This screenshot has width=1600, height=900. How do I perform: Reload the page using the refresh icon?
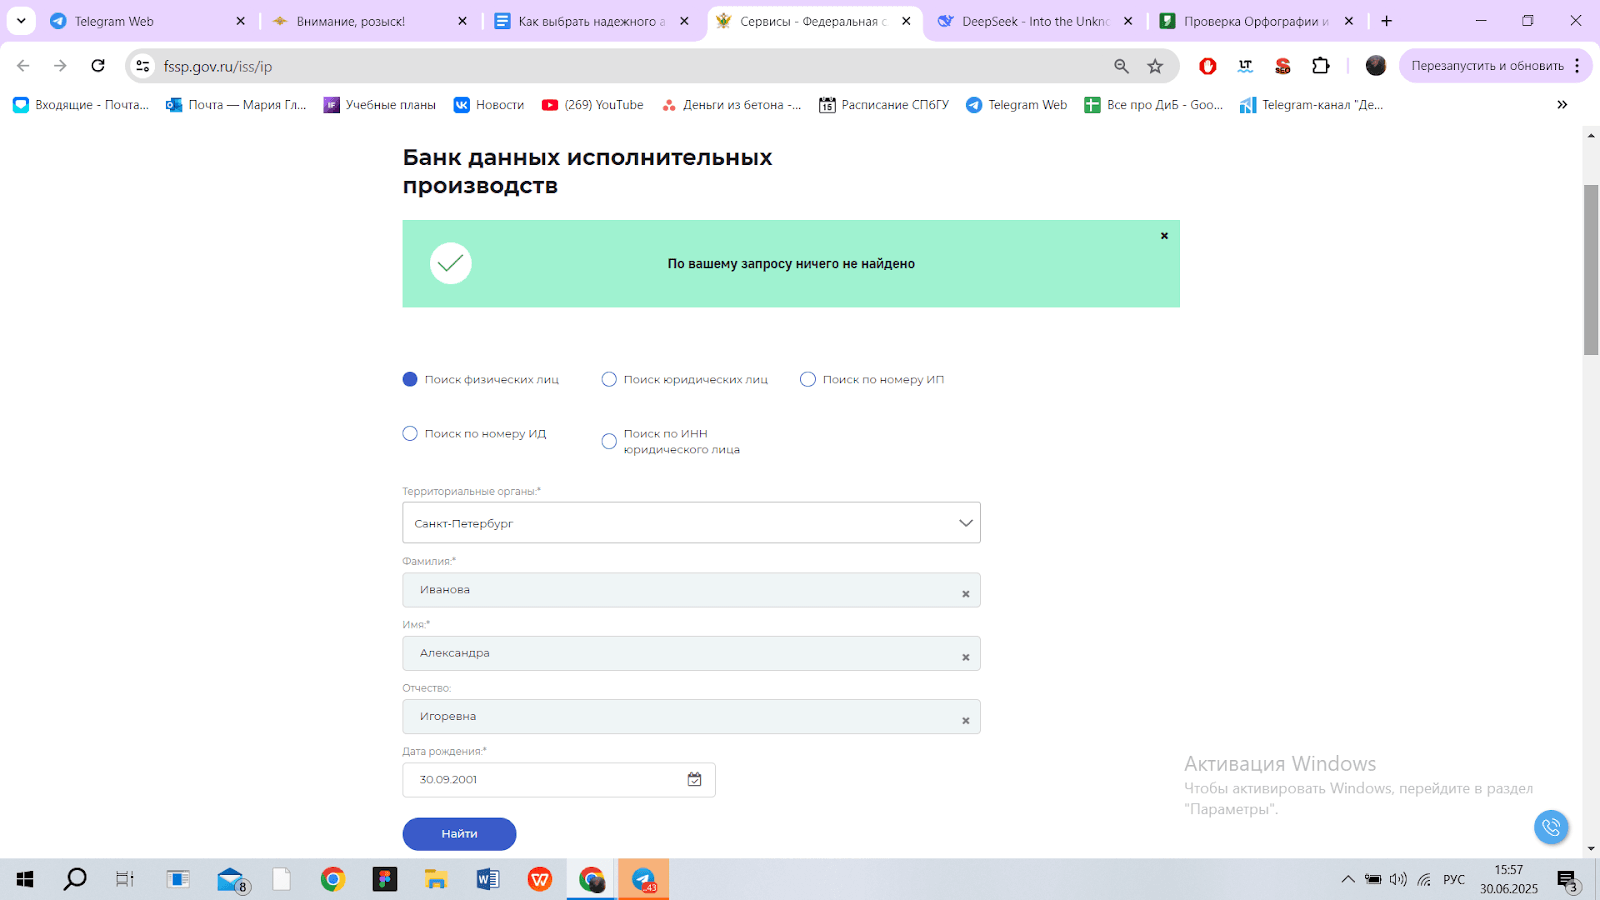[98, 66]
